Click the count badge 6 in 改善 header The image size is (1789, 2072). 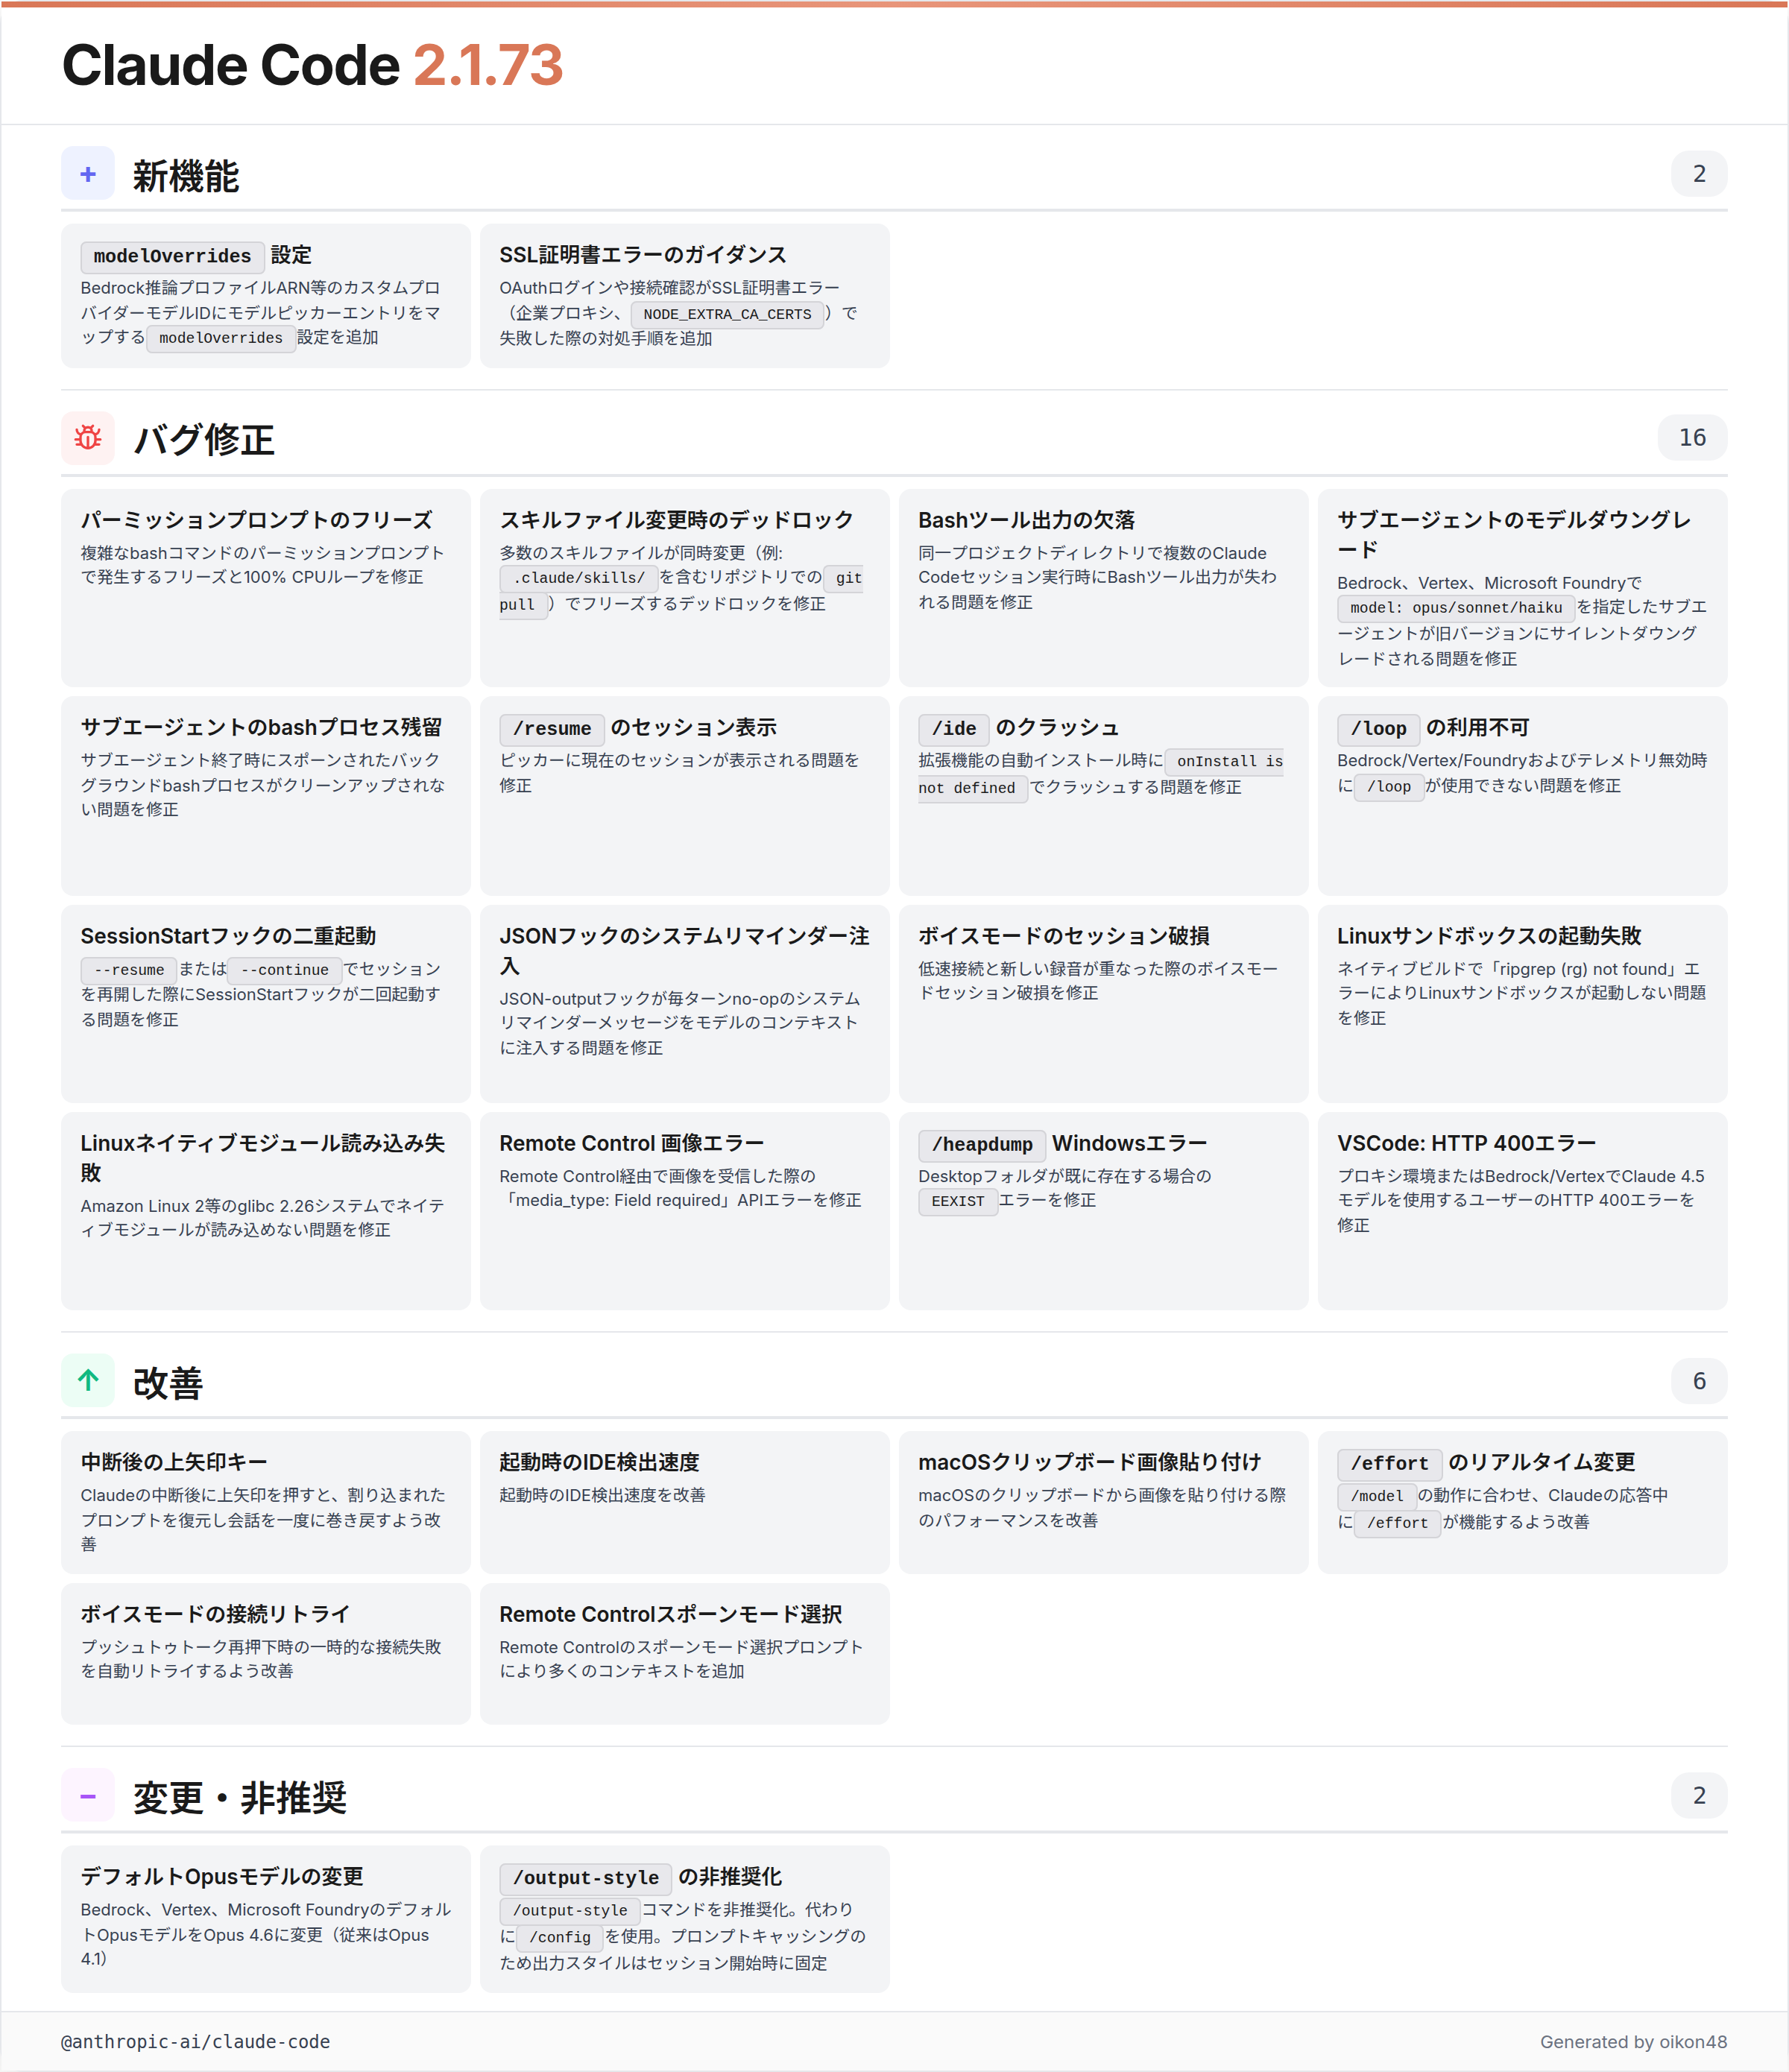(1698, 1381)
